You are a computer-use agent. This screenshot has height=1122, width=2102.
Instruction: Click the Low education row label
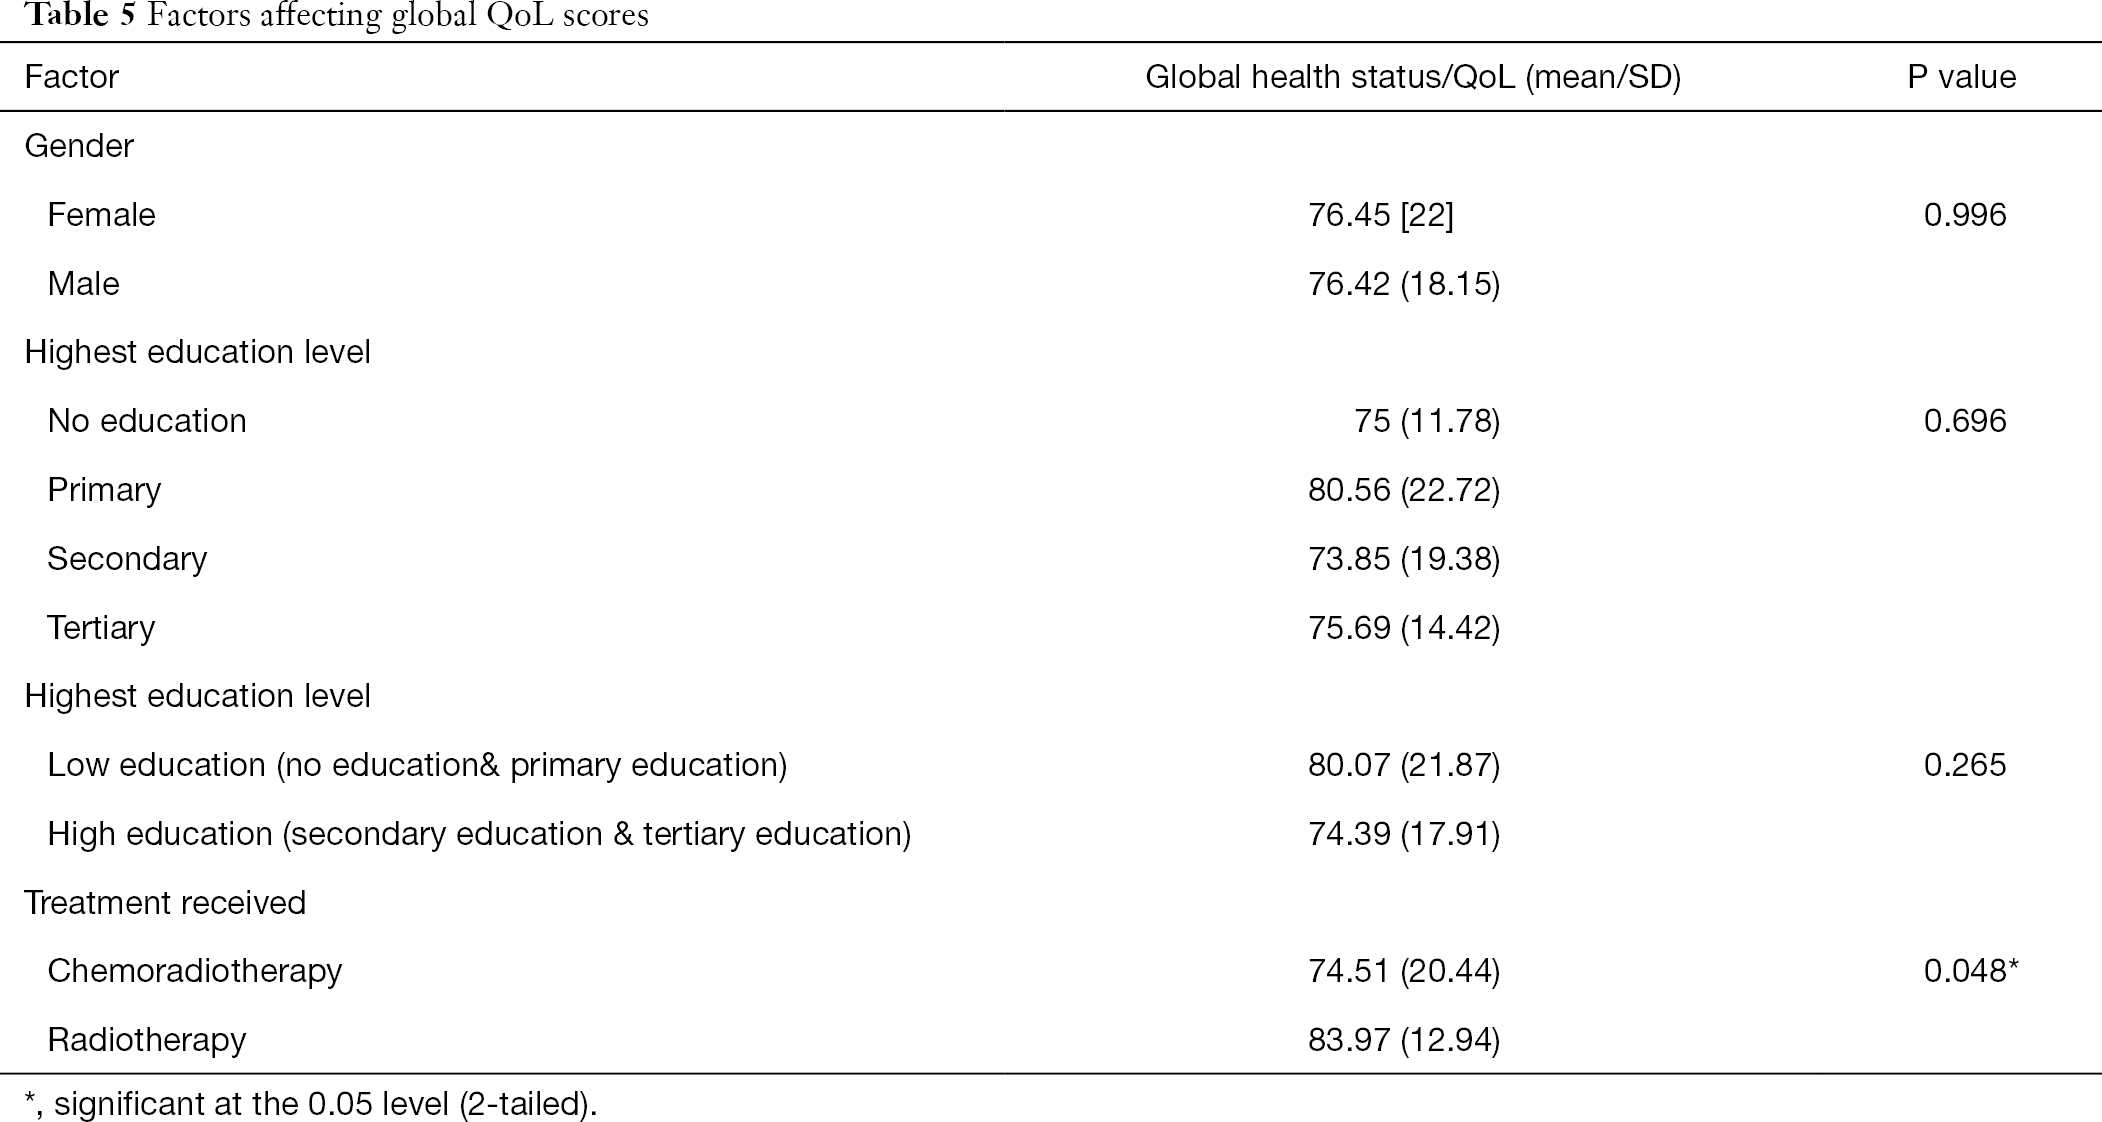pos(417,765)
